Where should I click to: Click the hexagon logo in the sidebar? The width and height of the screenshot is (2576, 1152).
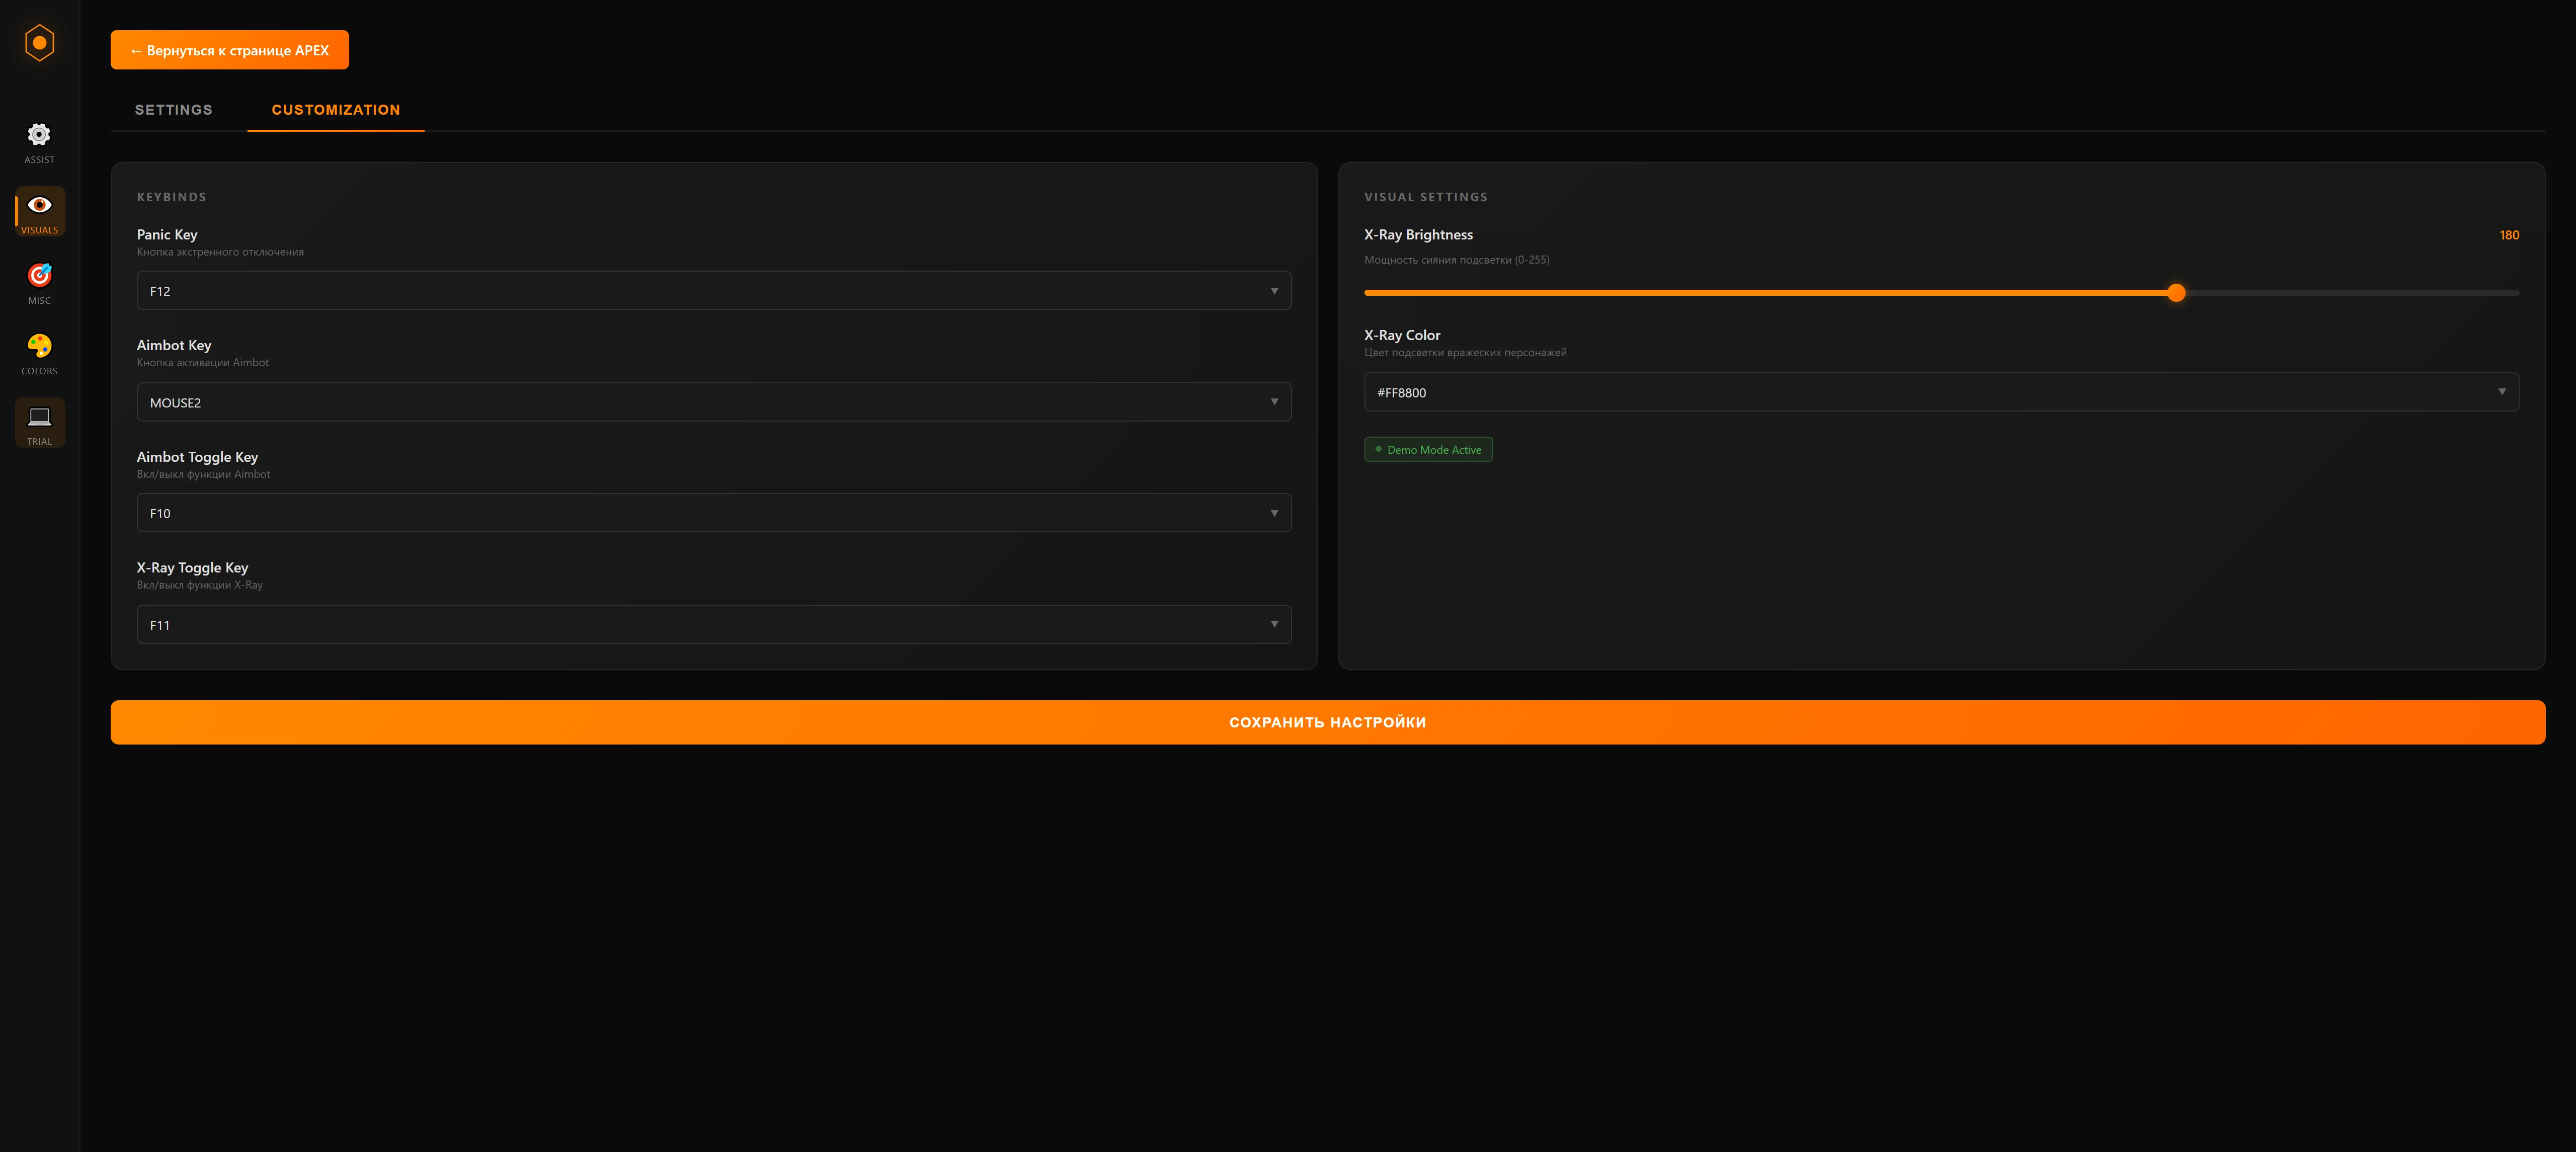pos(39,43)
